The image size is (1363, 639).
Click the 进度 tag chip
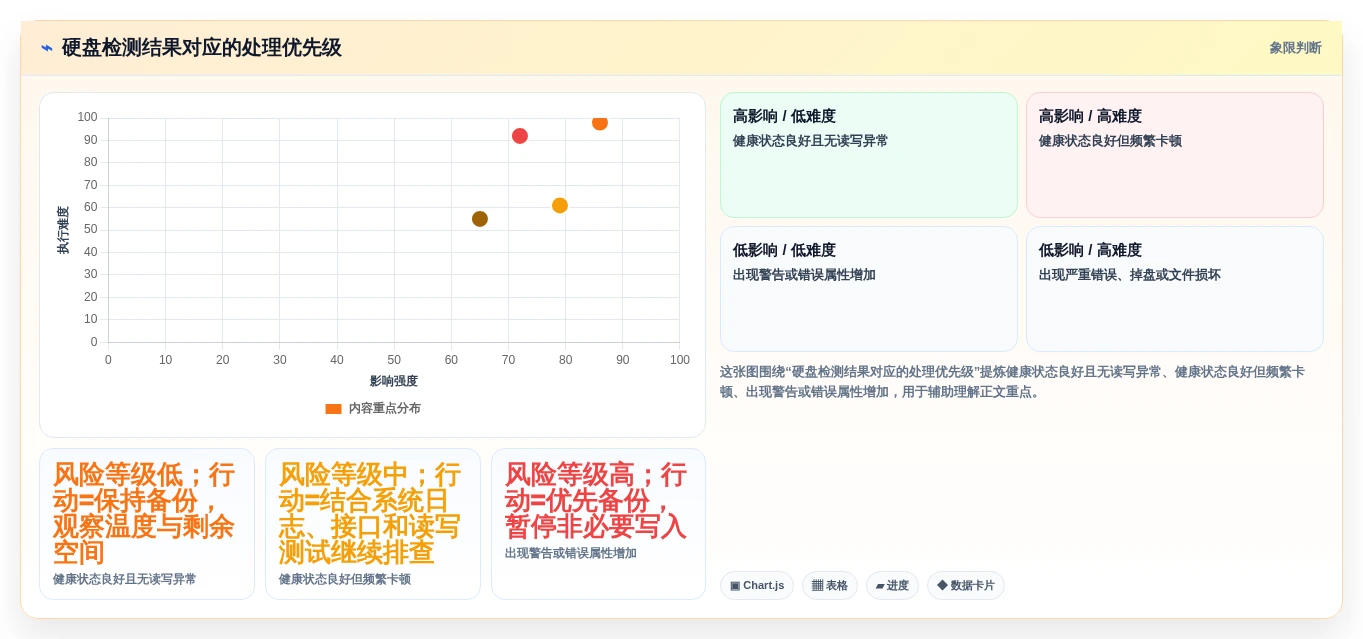(892, 585)
